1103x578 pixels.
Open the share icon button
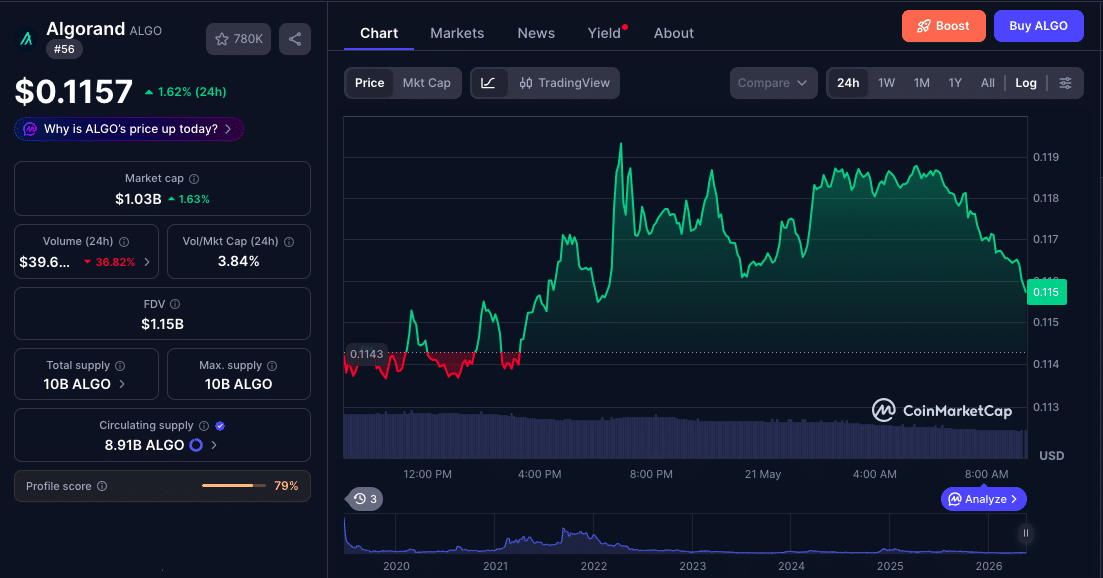[x=295, y=39]
